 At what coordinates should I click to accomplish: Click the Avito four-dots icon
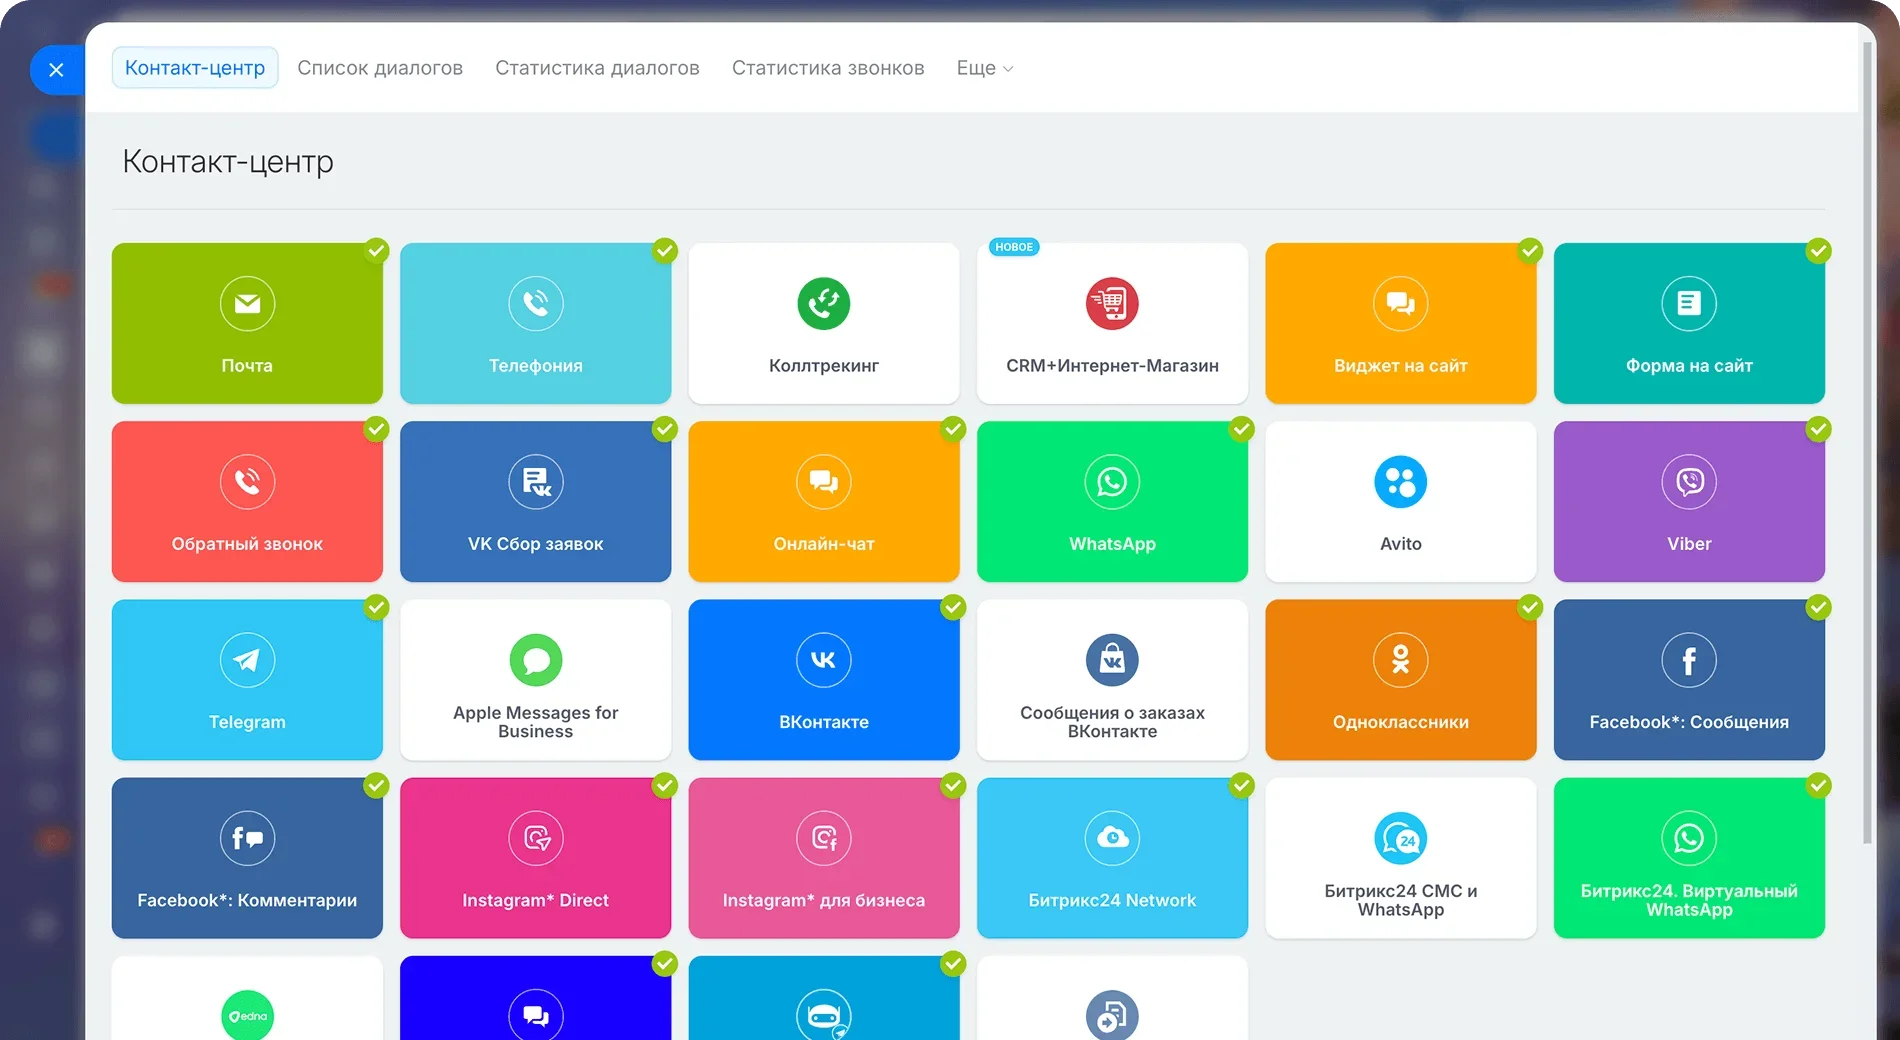coord(1400,482)
